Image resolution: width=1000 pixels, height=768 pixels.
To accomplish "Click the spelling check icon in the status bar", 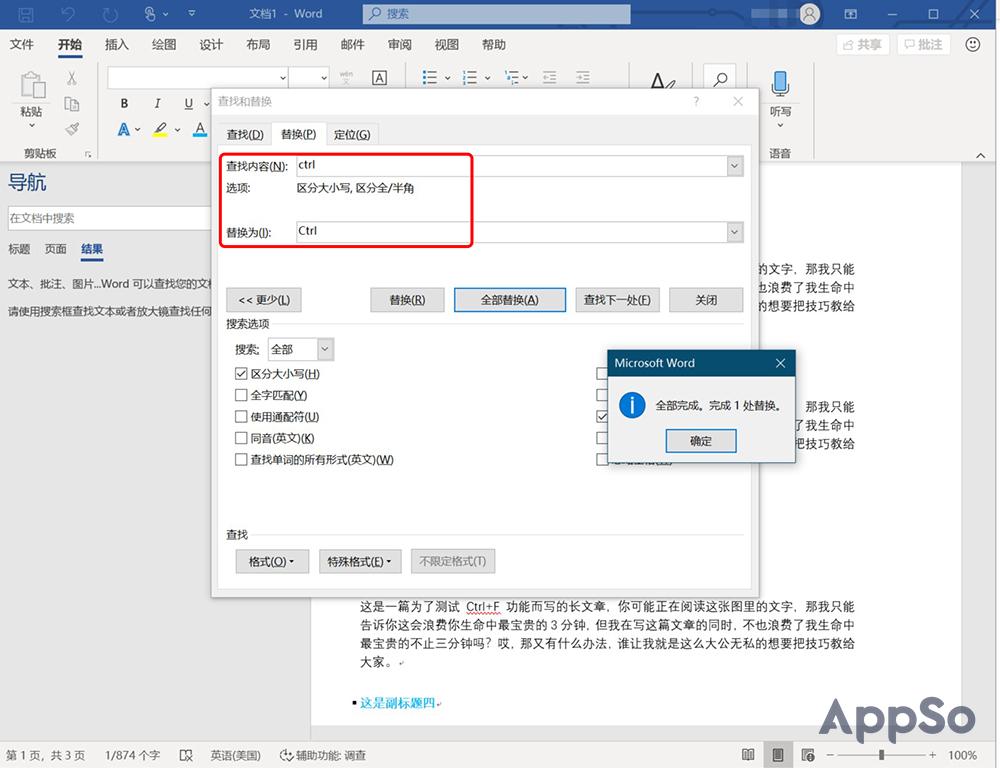I will (186, 755).
